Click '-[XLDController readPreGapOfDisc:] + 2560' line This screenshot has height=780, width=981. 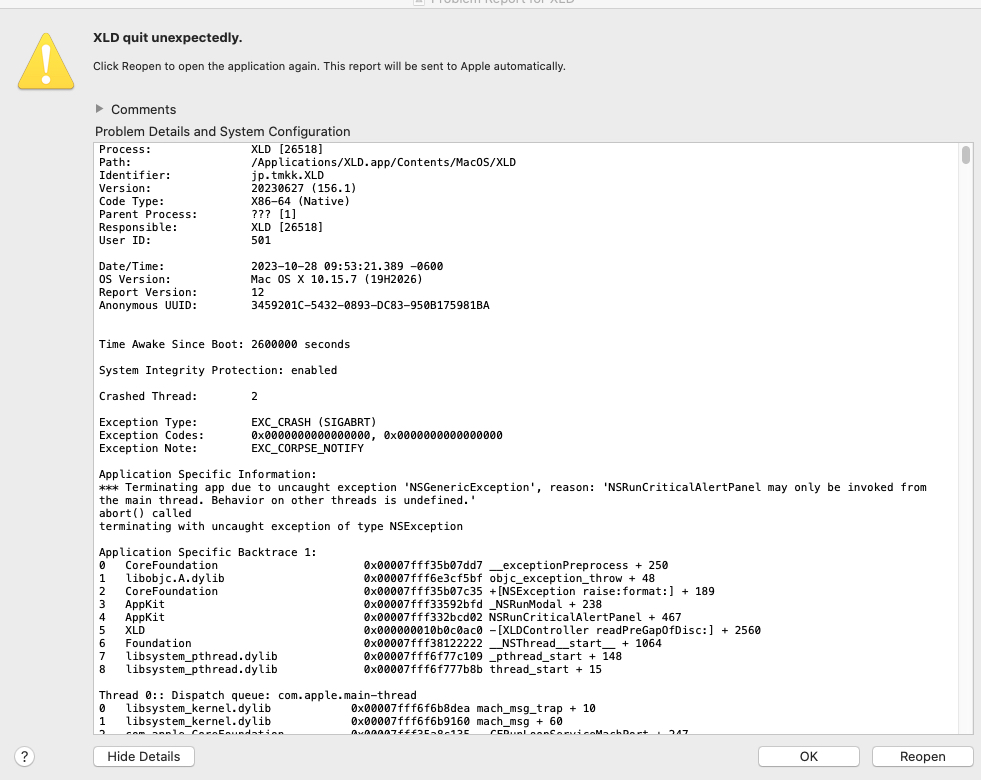click(x=430, y=631)
